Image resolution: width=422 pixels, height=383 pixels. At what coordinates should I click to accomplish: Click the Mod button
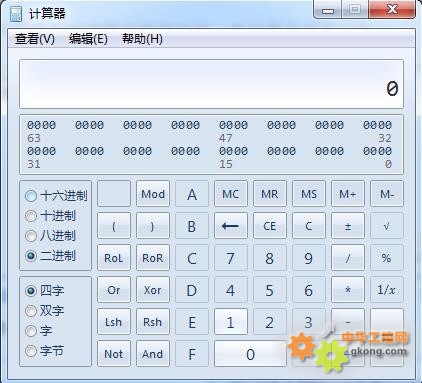(153, 194)
